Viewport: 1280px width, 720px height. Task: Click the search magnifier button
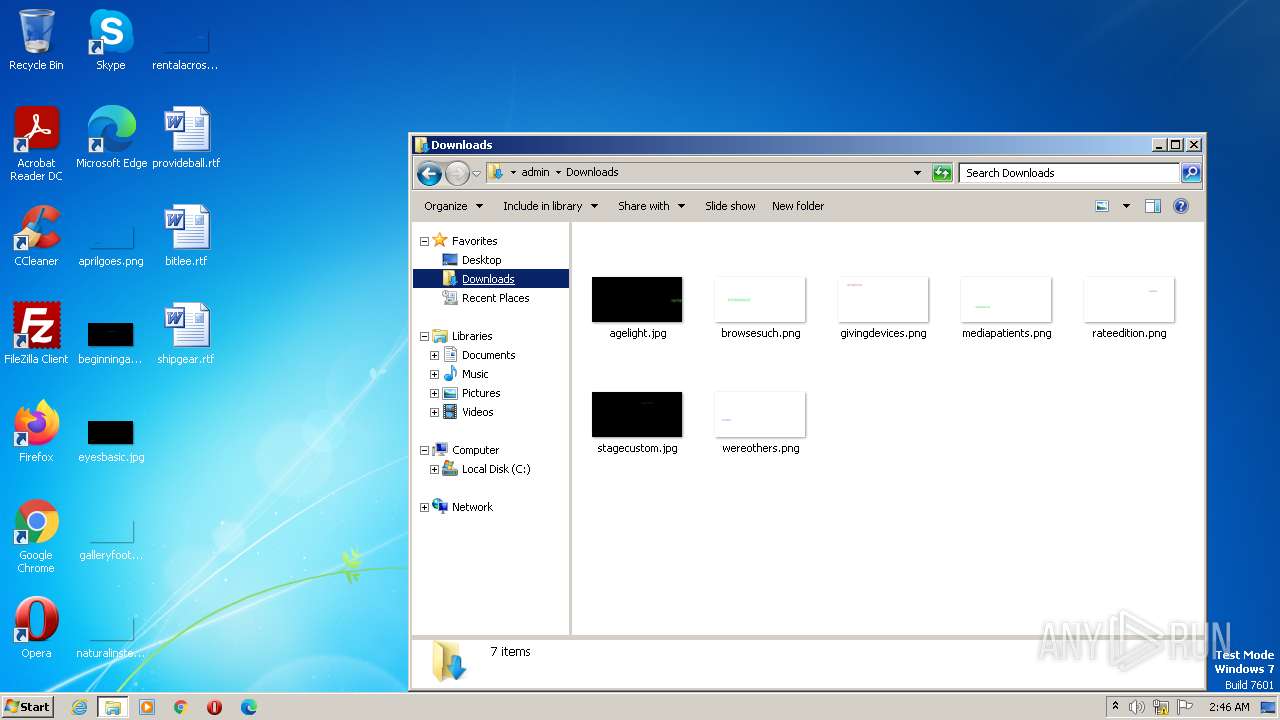[x=1191, y=173]
